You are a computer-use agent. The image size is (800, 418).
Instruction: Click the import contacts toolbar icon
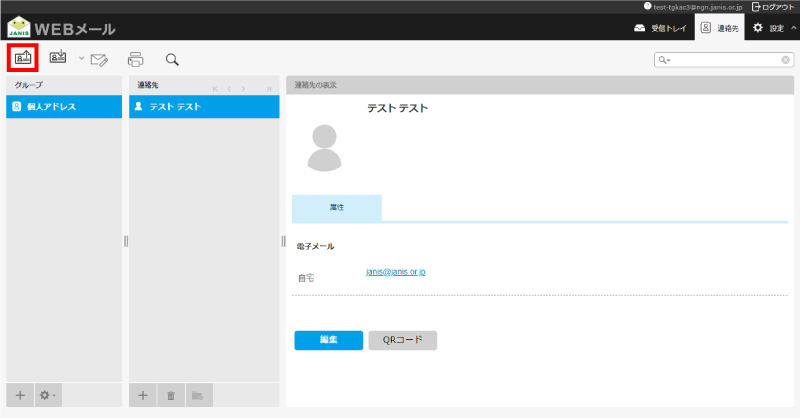pyautogui.click(x=22, y=58)
